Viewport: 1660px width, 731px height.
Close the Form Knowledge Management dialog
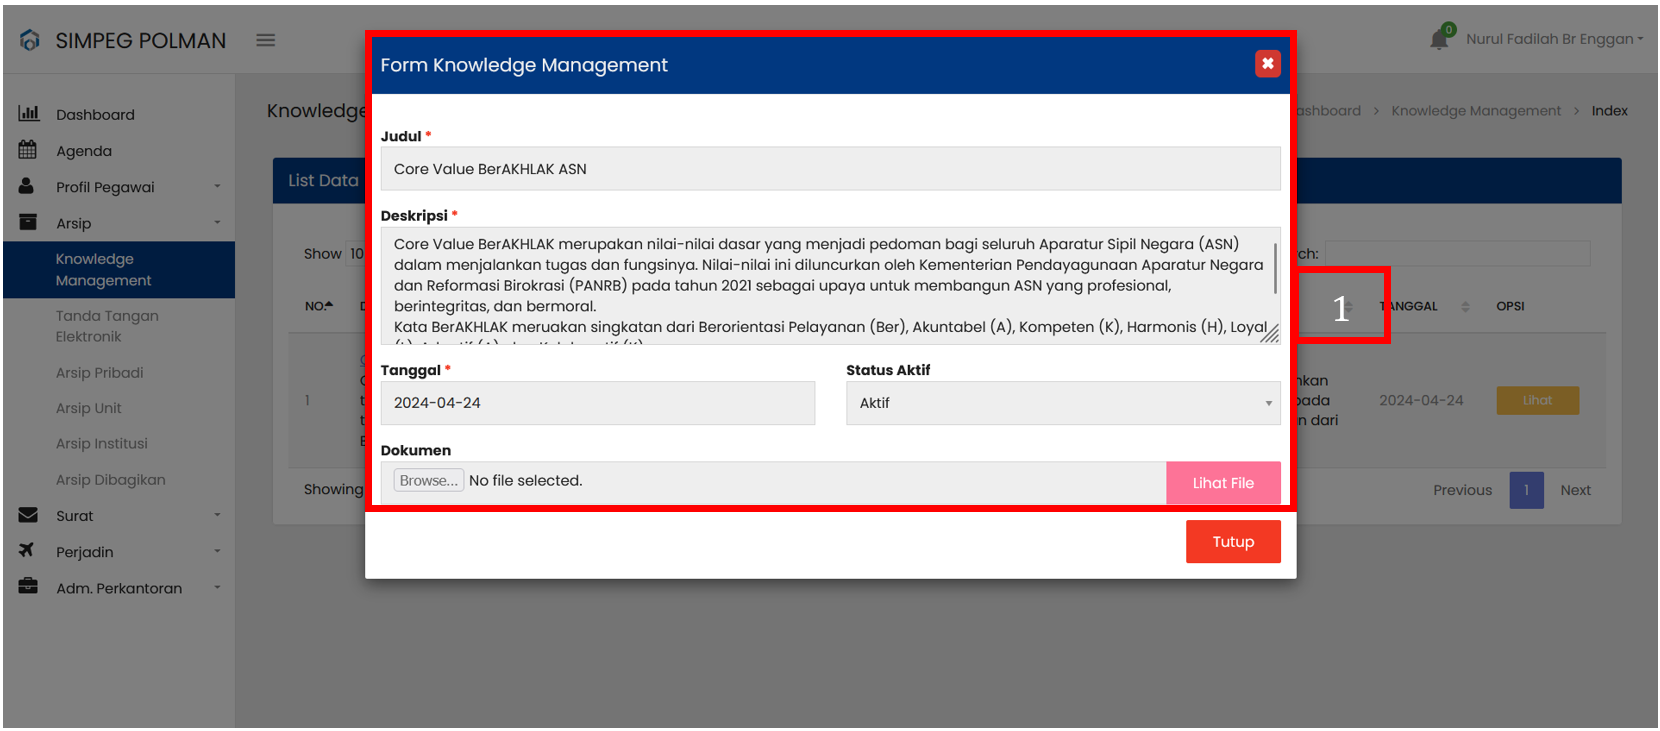[x=1267, y=64]
